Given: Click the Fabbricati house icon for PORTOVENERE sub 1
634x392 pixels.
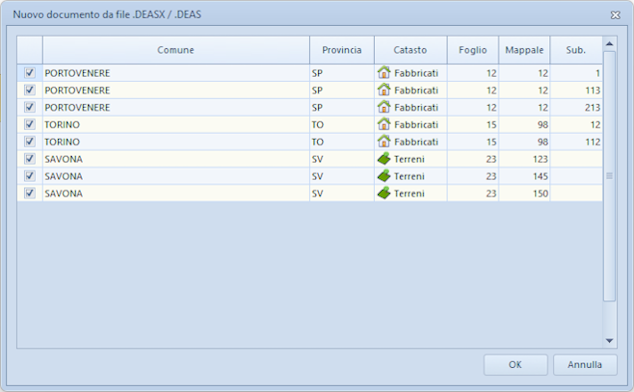Looking at the screenshot, I should [x=384, y=73].
